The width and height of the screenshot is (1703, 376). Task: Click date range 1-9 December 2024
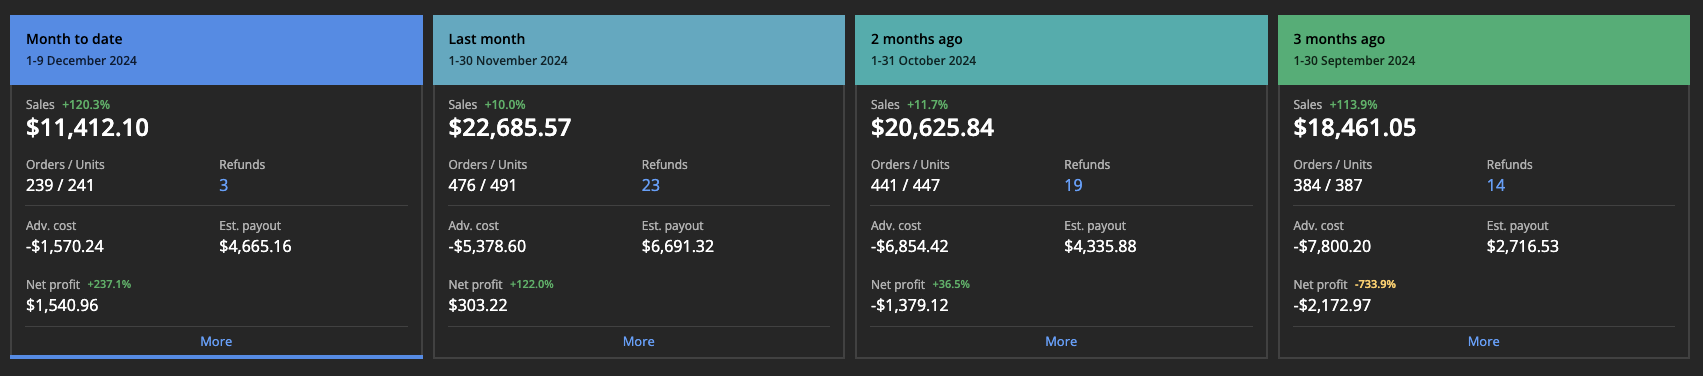click(x=81, y=61)
